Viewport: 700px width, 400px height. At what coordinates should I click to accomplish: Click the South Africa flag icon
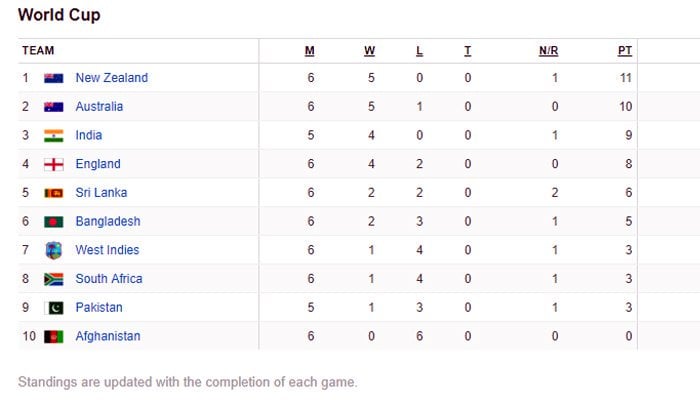[x=54, y=279]
